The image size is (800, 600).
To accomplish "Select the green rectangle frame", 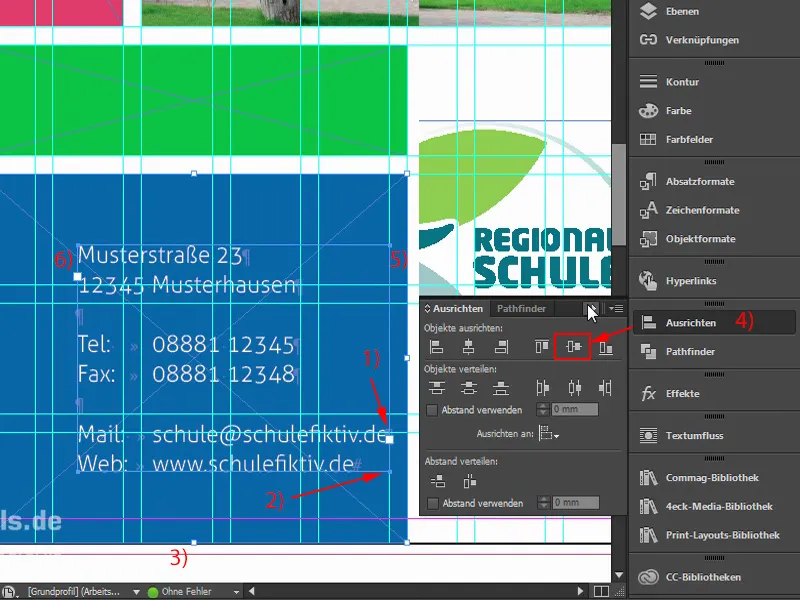I will [204, 100].
